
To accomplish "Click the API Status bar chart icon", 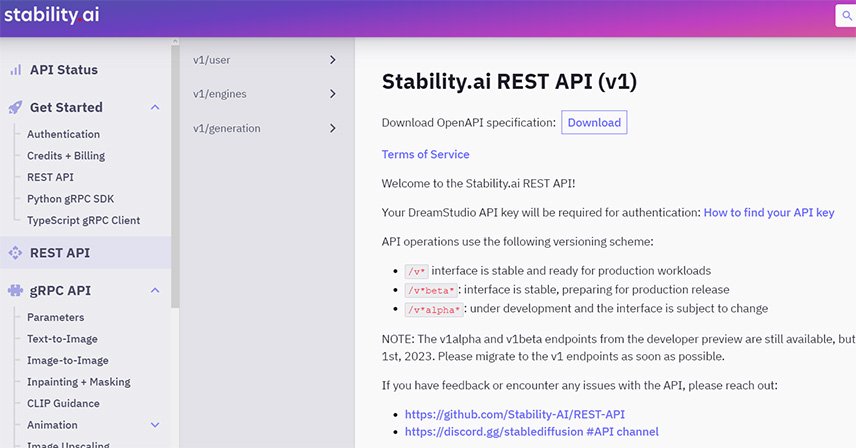I will click(16, 70).
